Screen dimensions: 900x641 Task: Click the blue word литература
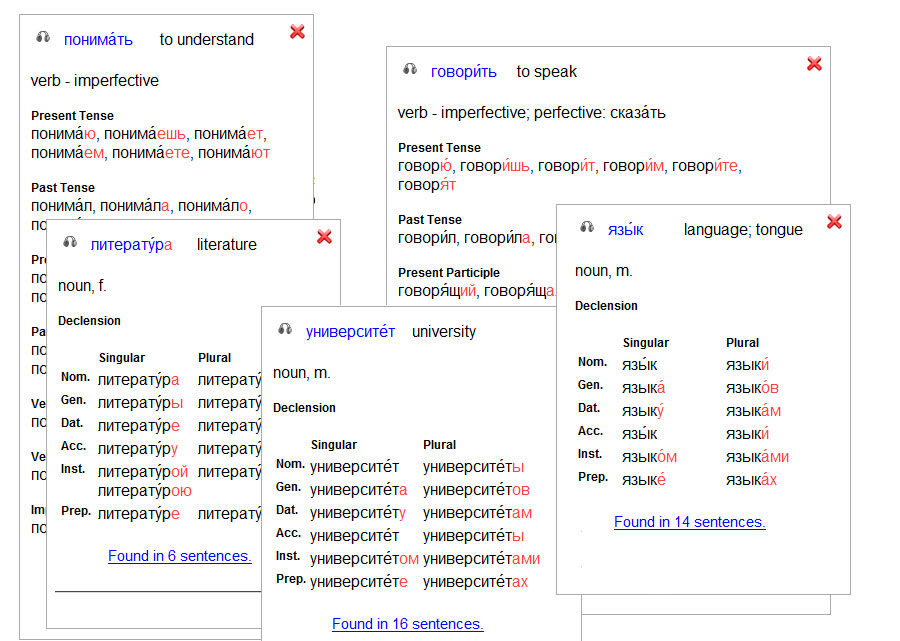131,245
